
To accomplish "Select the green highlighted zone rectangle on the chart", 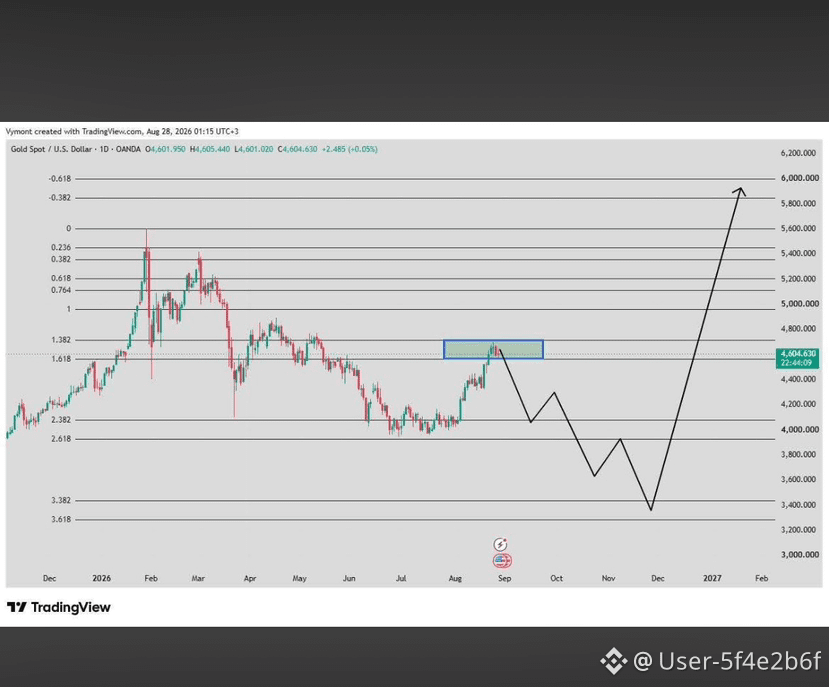I will click(x=493, y=350).
